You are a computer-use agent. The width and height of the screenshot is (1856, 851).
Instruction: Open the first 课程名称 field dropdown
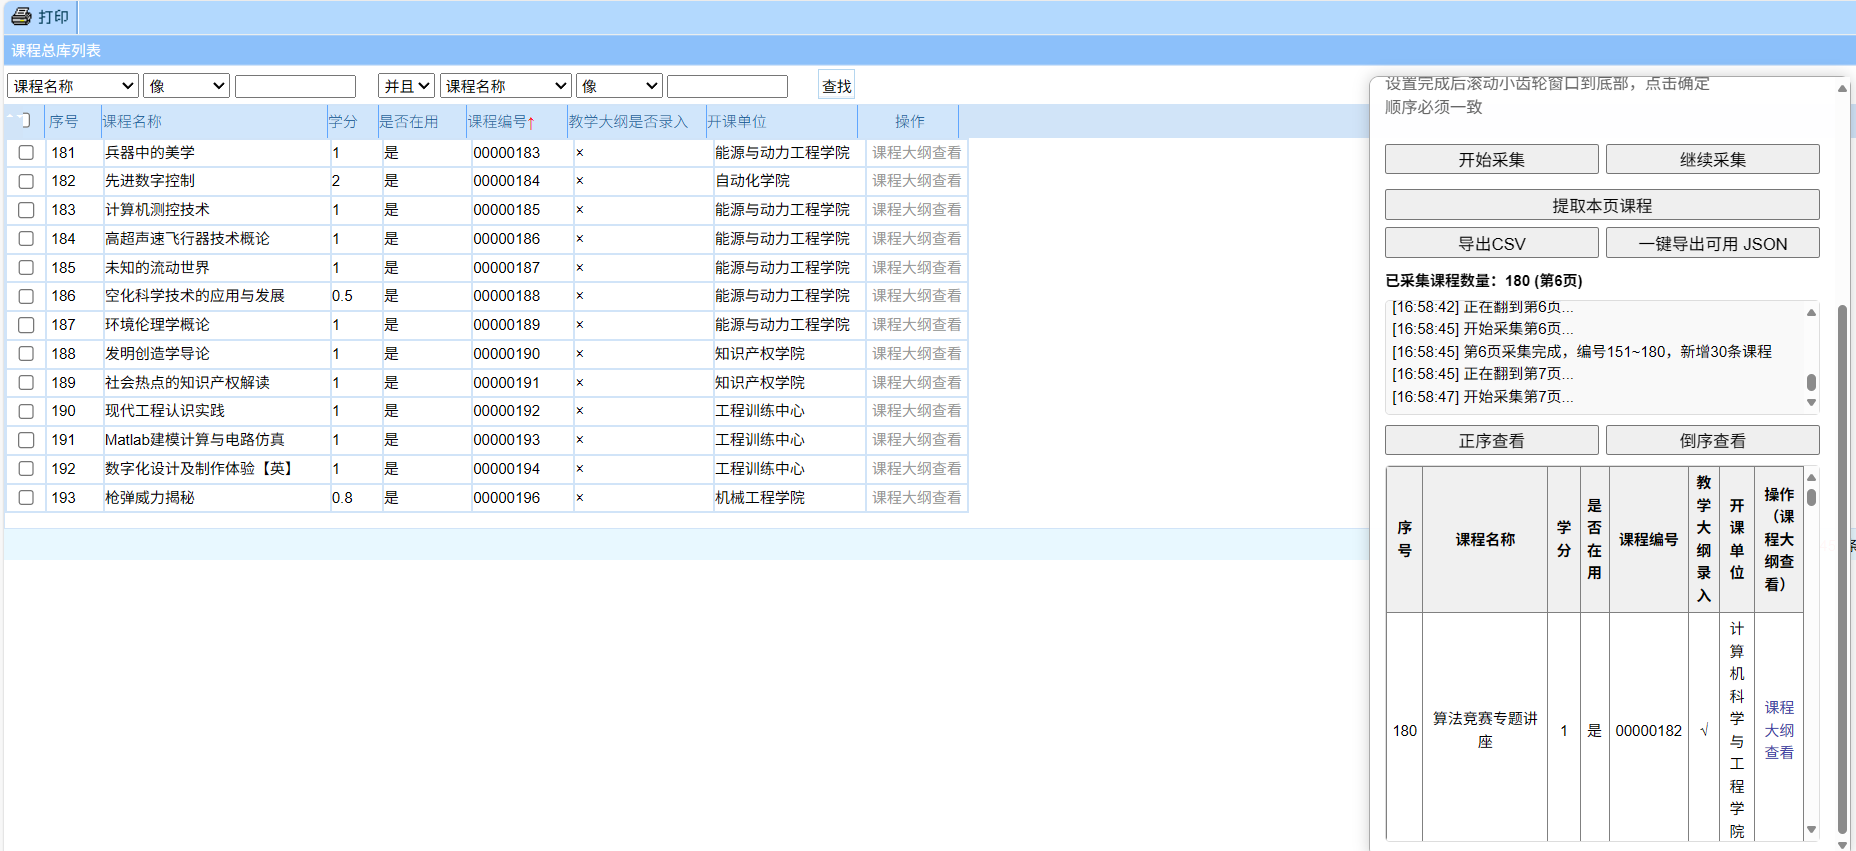coord(72,86)
